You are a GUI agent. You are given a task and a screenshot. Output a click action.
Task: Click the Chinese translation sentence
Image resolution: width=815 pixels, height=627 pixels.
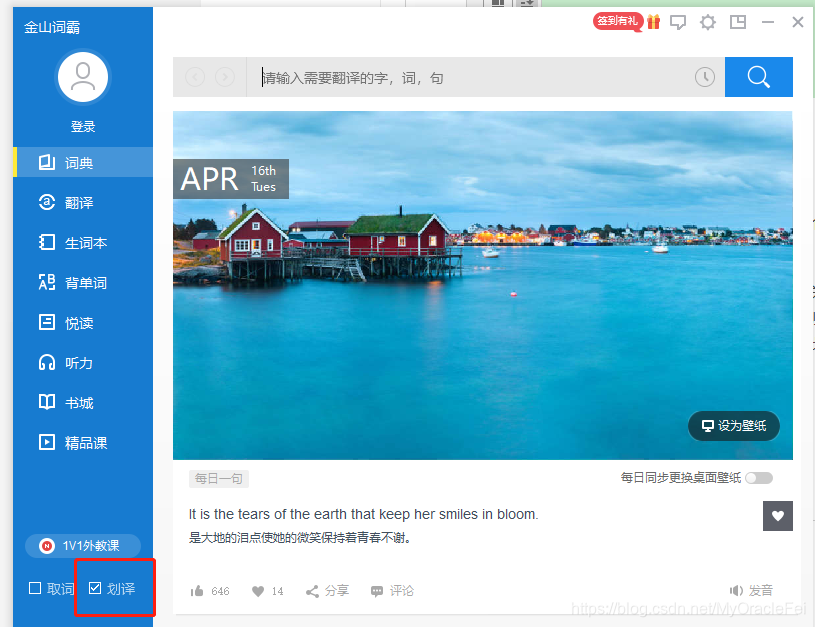[x=300, y=538]
